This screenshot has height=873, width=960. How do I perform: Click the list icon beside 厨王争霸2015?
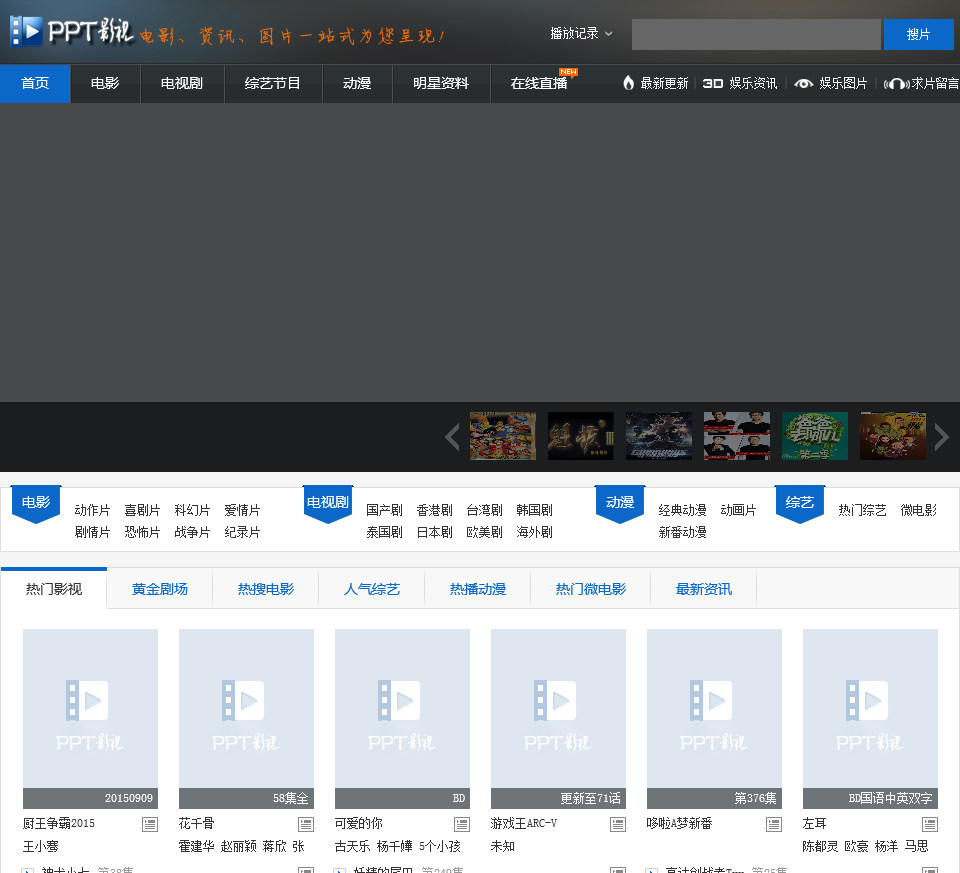(x=150, y=824)
